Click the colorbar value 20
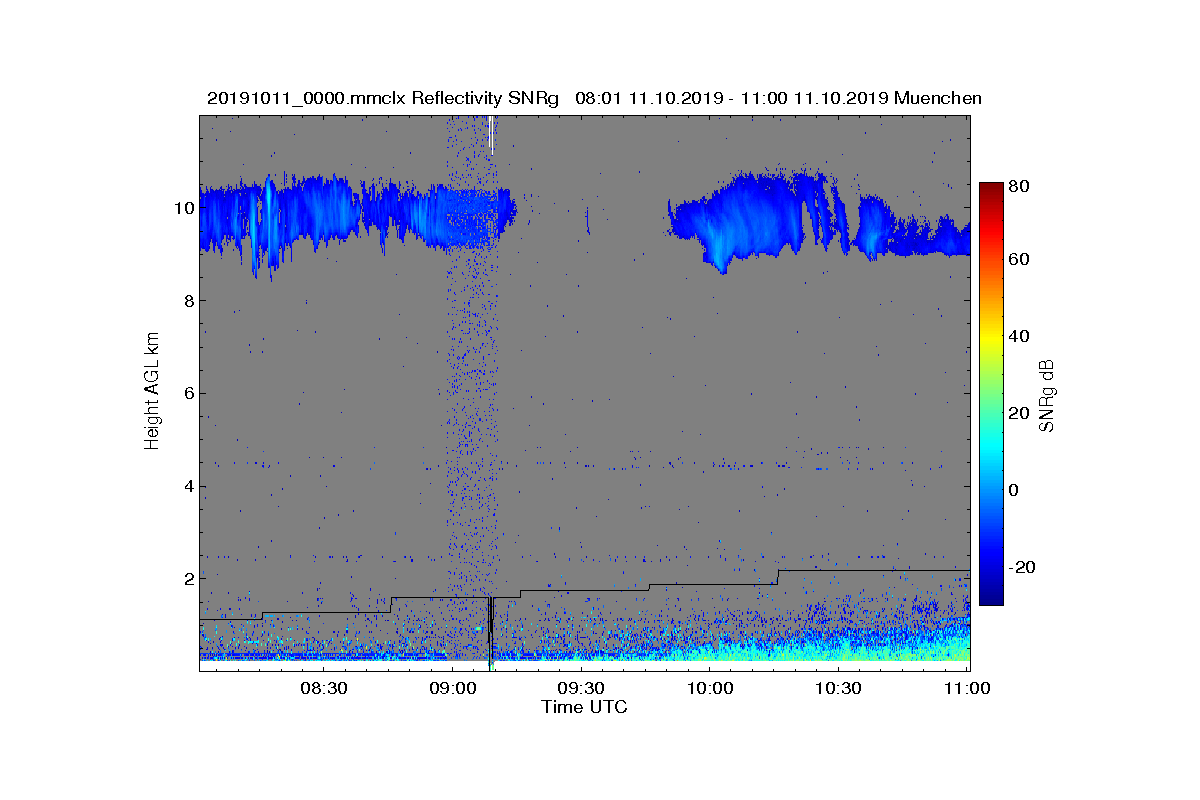1200x800 pixels. [1021, 413]
